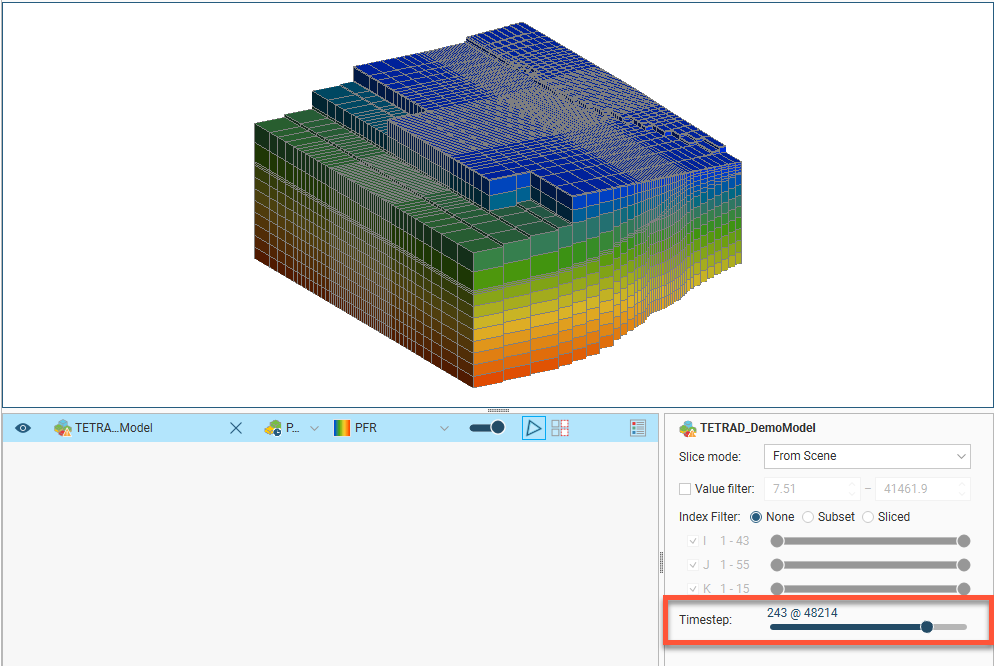Click the PFR rainbow colourmap swatch
Image resolution: width=994 pixels, height=666 pixels.
pyautogui.click(x=342, y=428)
